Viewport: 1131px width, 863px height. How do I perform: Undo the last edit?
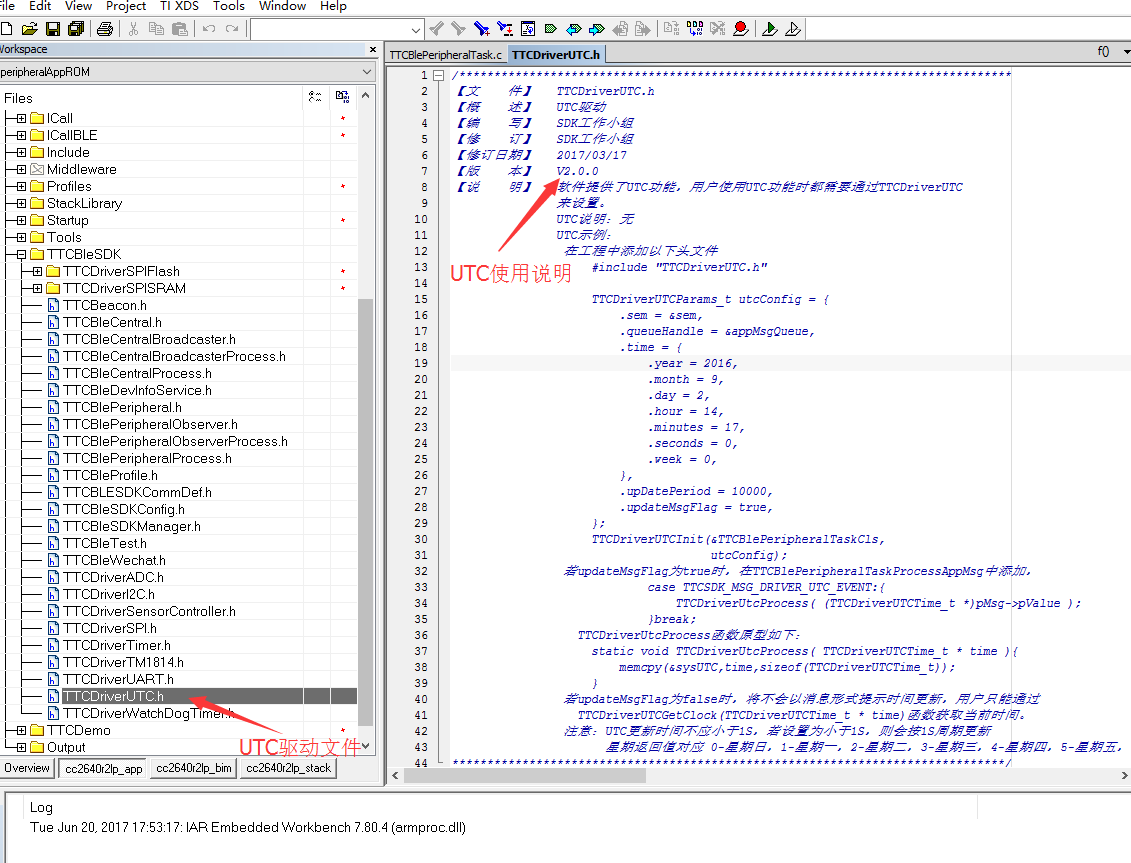[x=209, y=29]
